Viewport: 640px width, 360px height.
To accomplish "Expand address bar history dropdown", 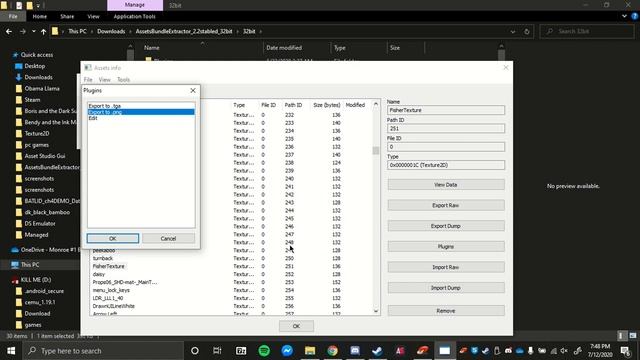I will 513,31.
